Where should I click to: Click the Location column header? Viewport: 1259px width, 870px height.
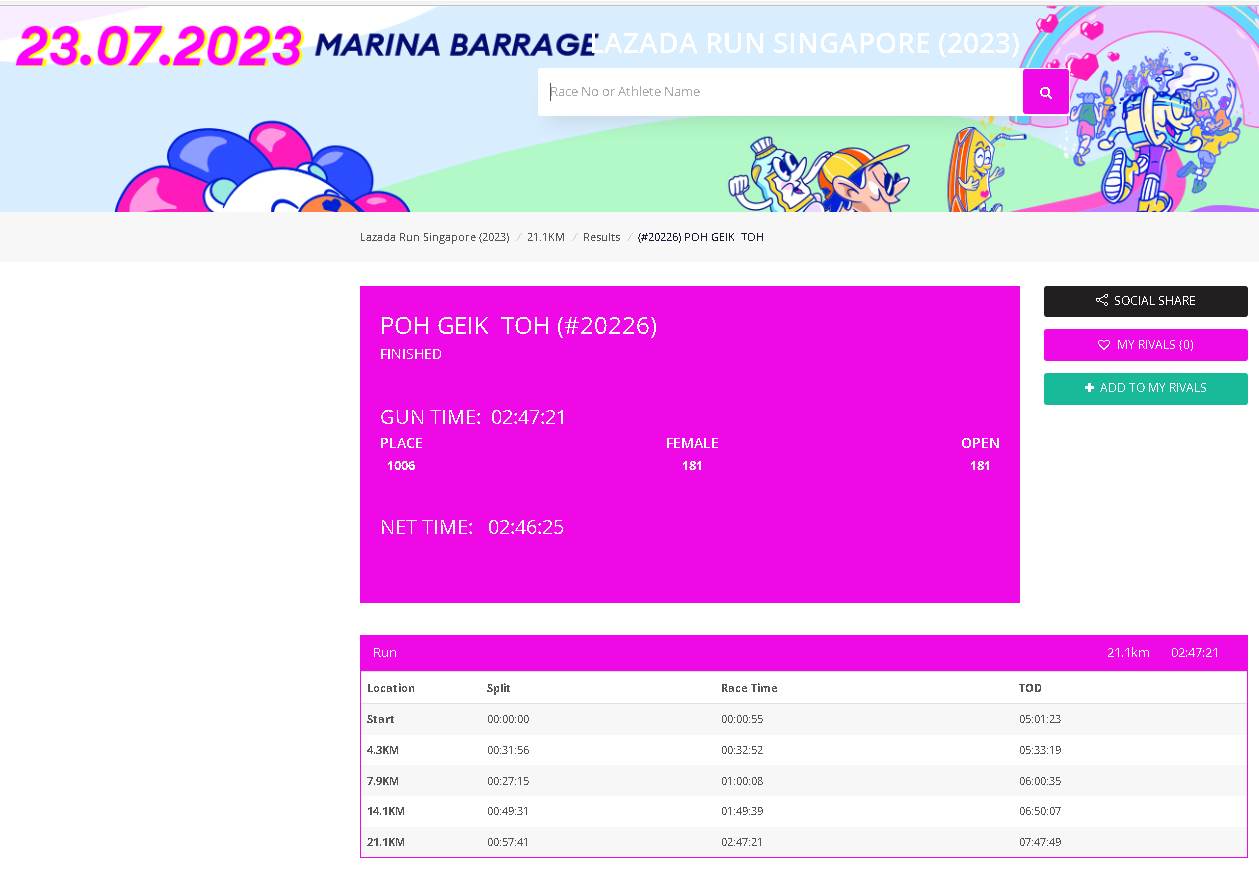pos(391,688)
